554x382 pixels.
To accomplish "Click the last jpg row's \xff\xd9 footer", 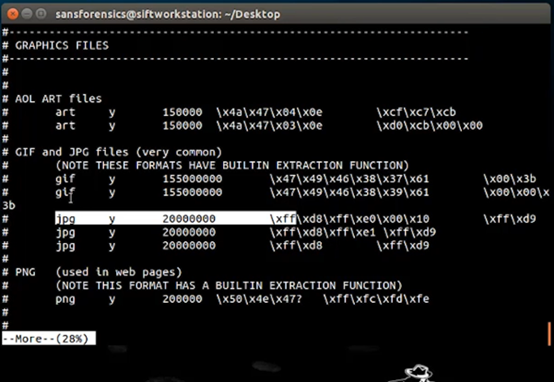I will click(x=403, y=246).
